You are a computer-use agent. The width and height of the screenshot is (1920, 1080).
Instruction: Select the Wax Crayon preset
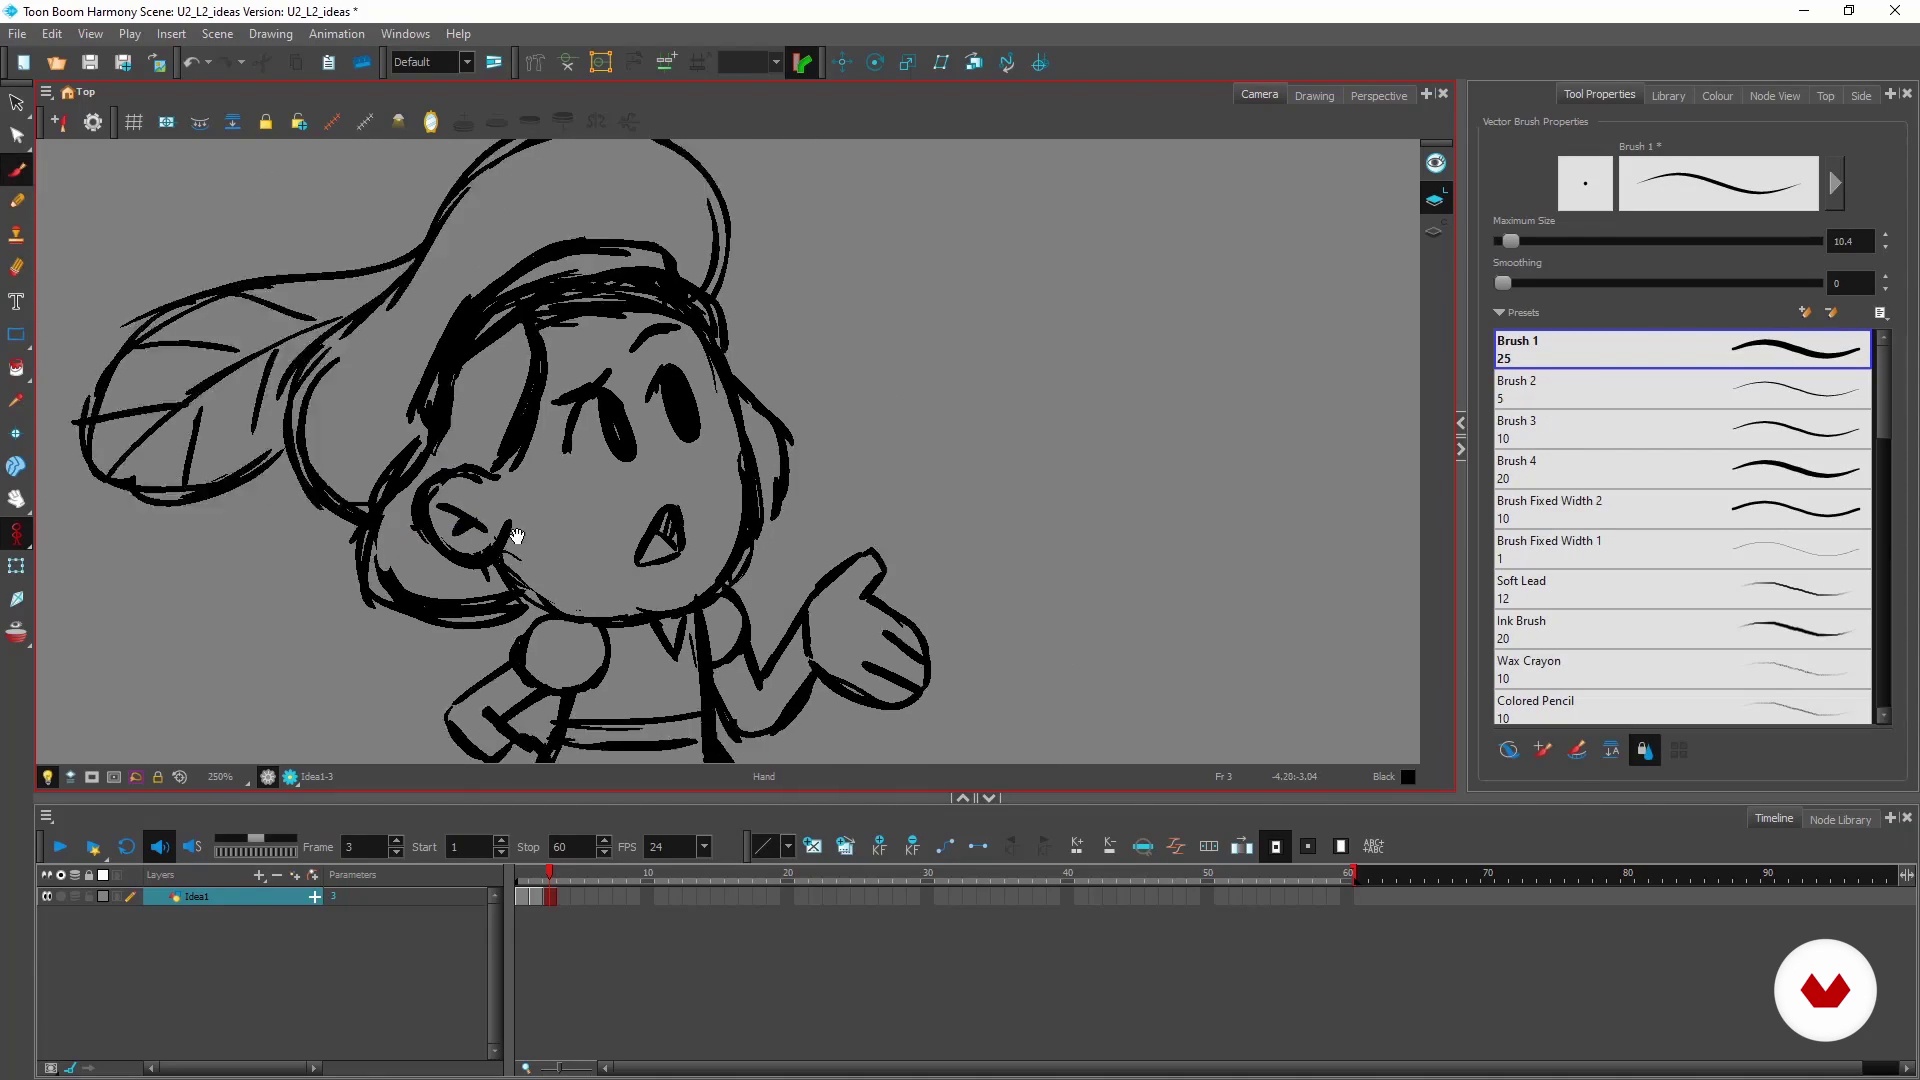(1682, 670)
